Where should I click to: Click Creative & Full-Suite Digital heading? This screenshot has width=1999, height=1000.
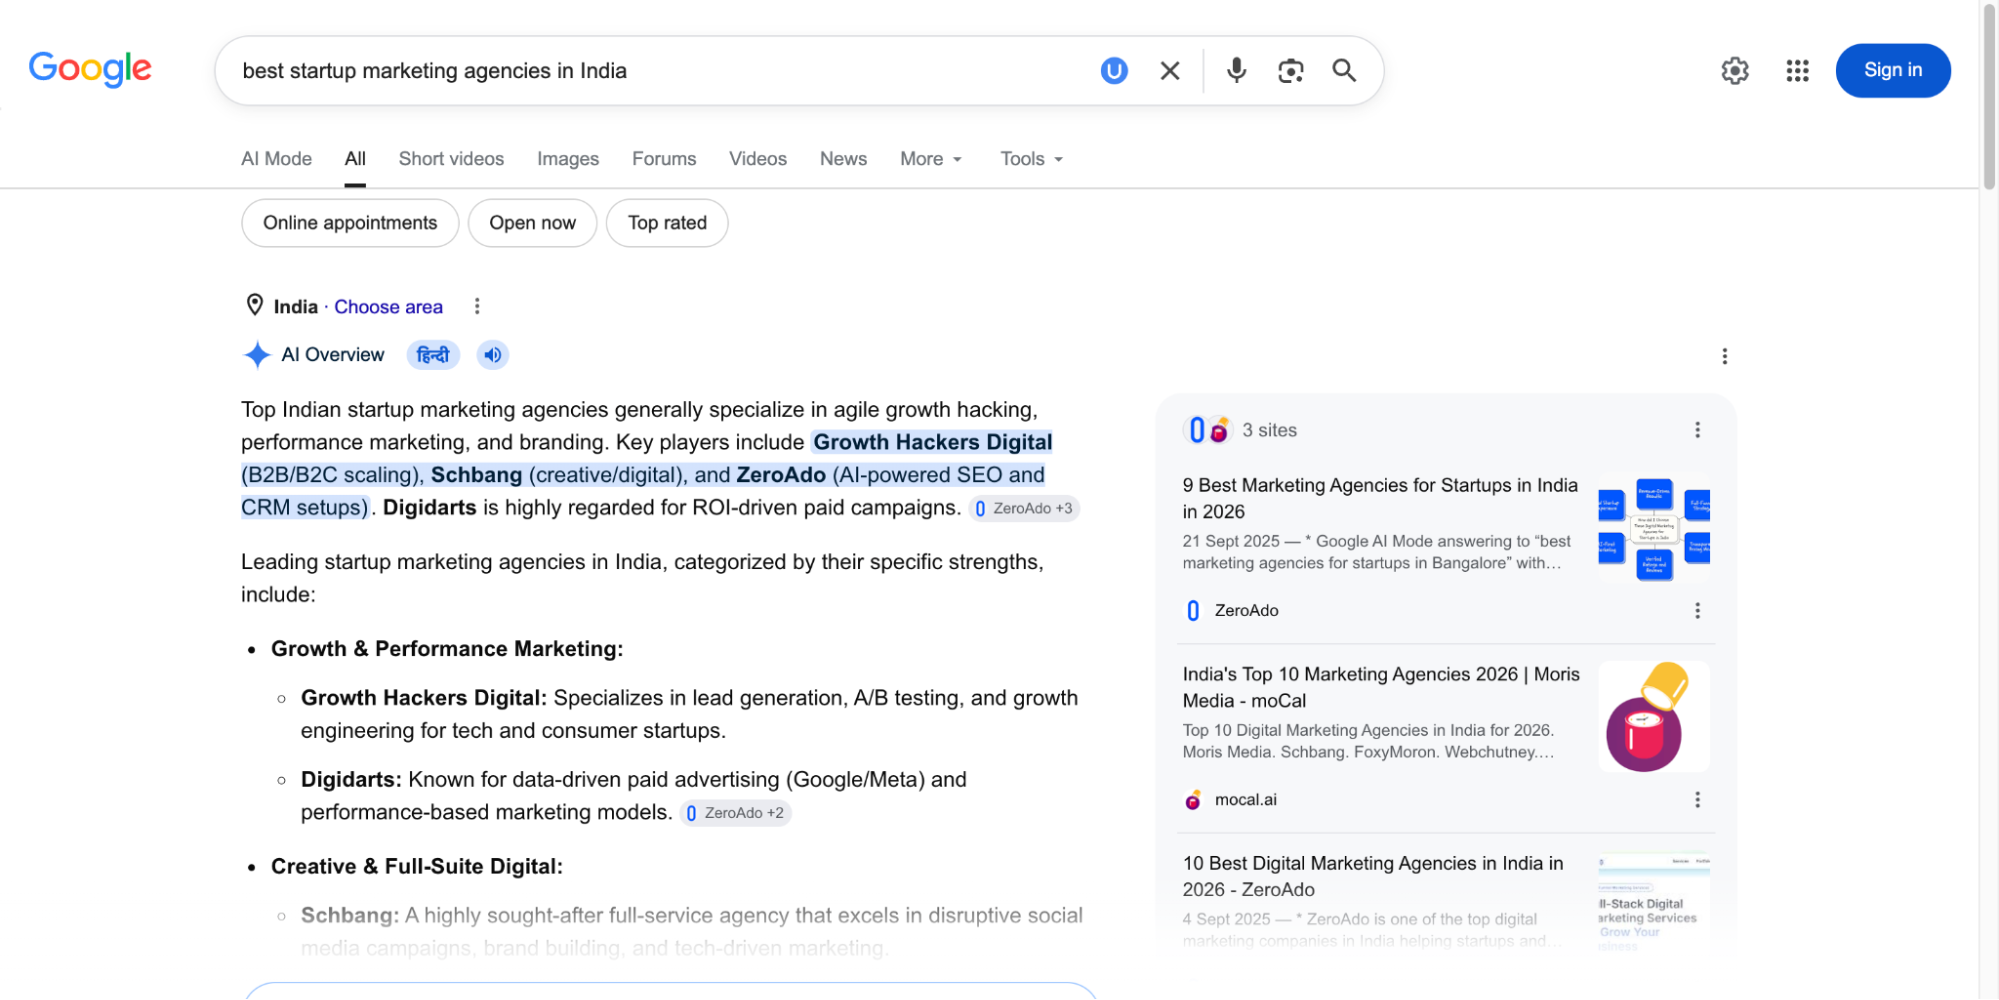(x=417, y=866)
